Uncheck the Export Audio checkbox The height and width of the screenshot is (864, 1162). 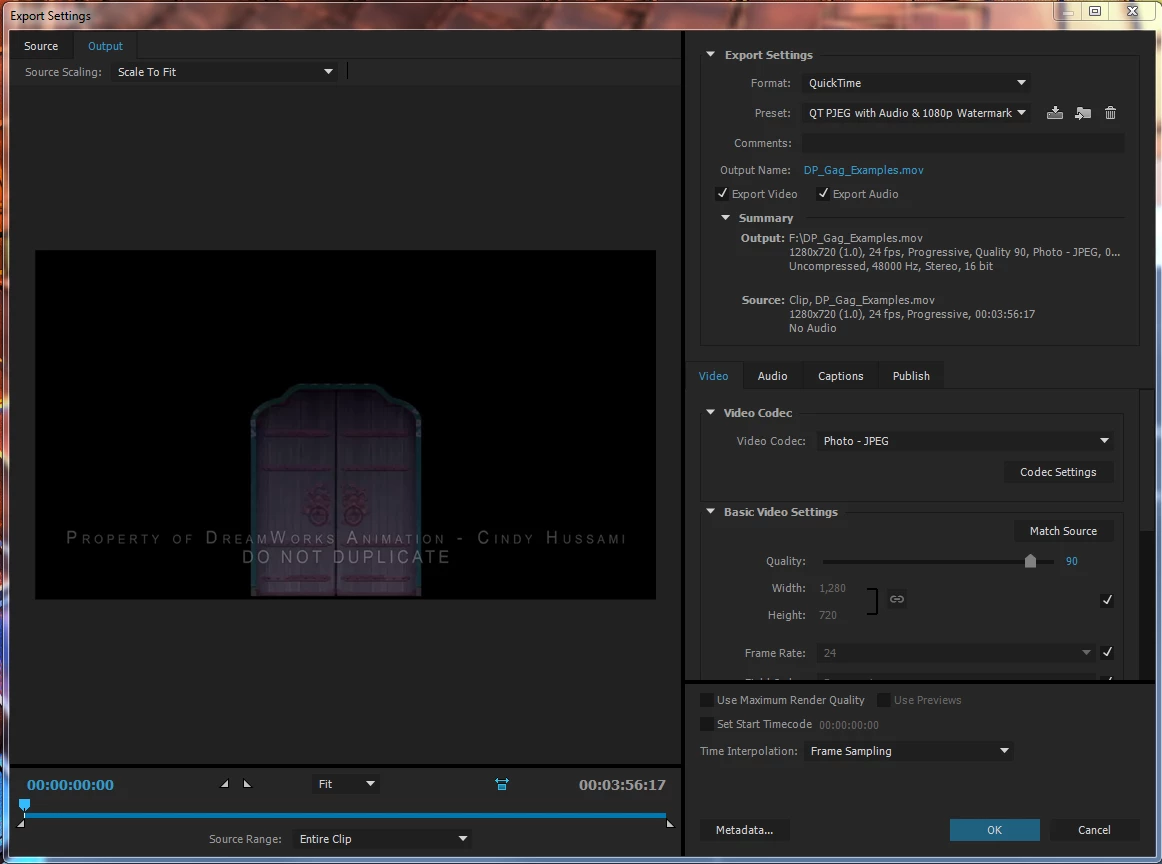tap(823, 193)
